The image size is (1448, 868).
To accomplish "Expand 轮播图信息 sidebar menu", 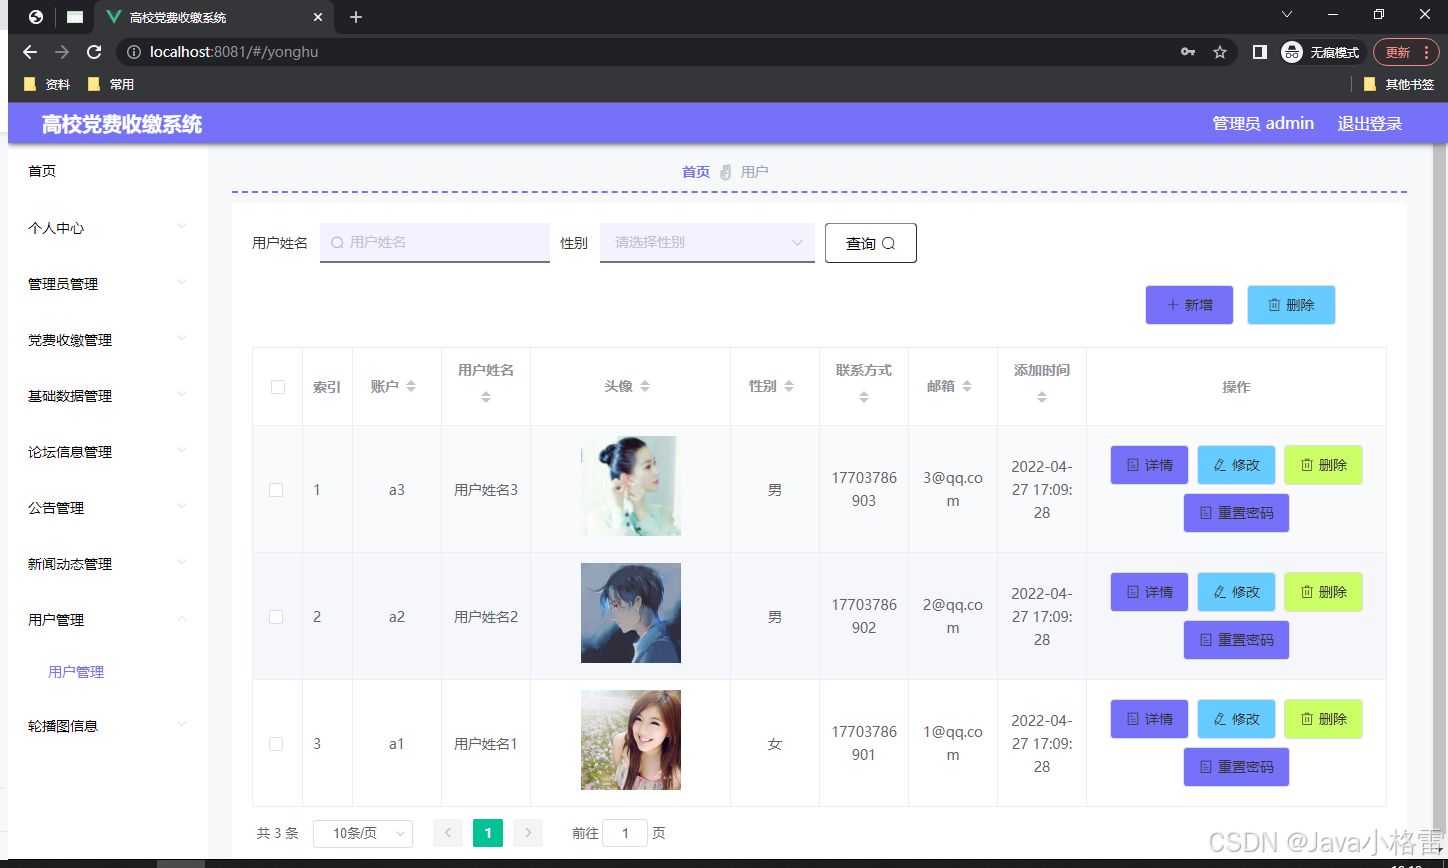I will (107, 726).
